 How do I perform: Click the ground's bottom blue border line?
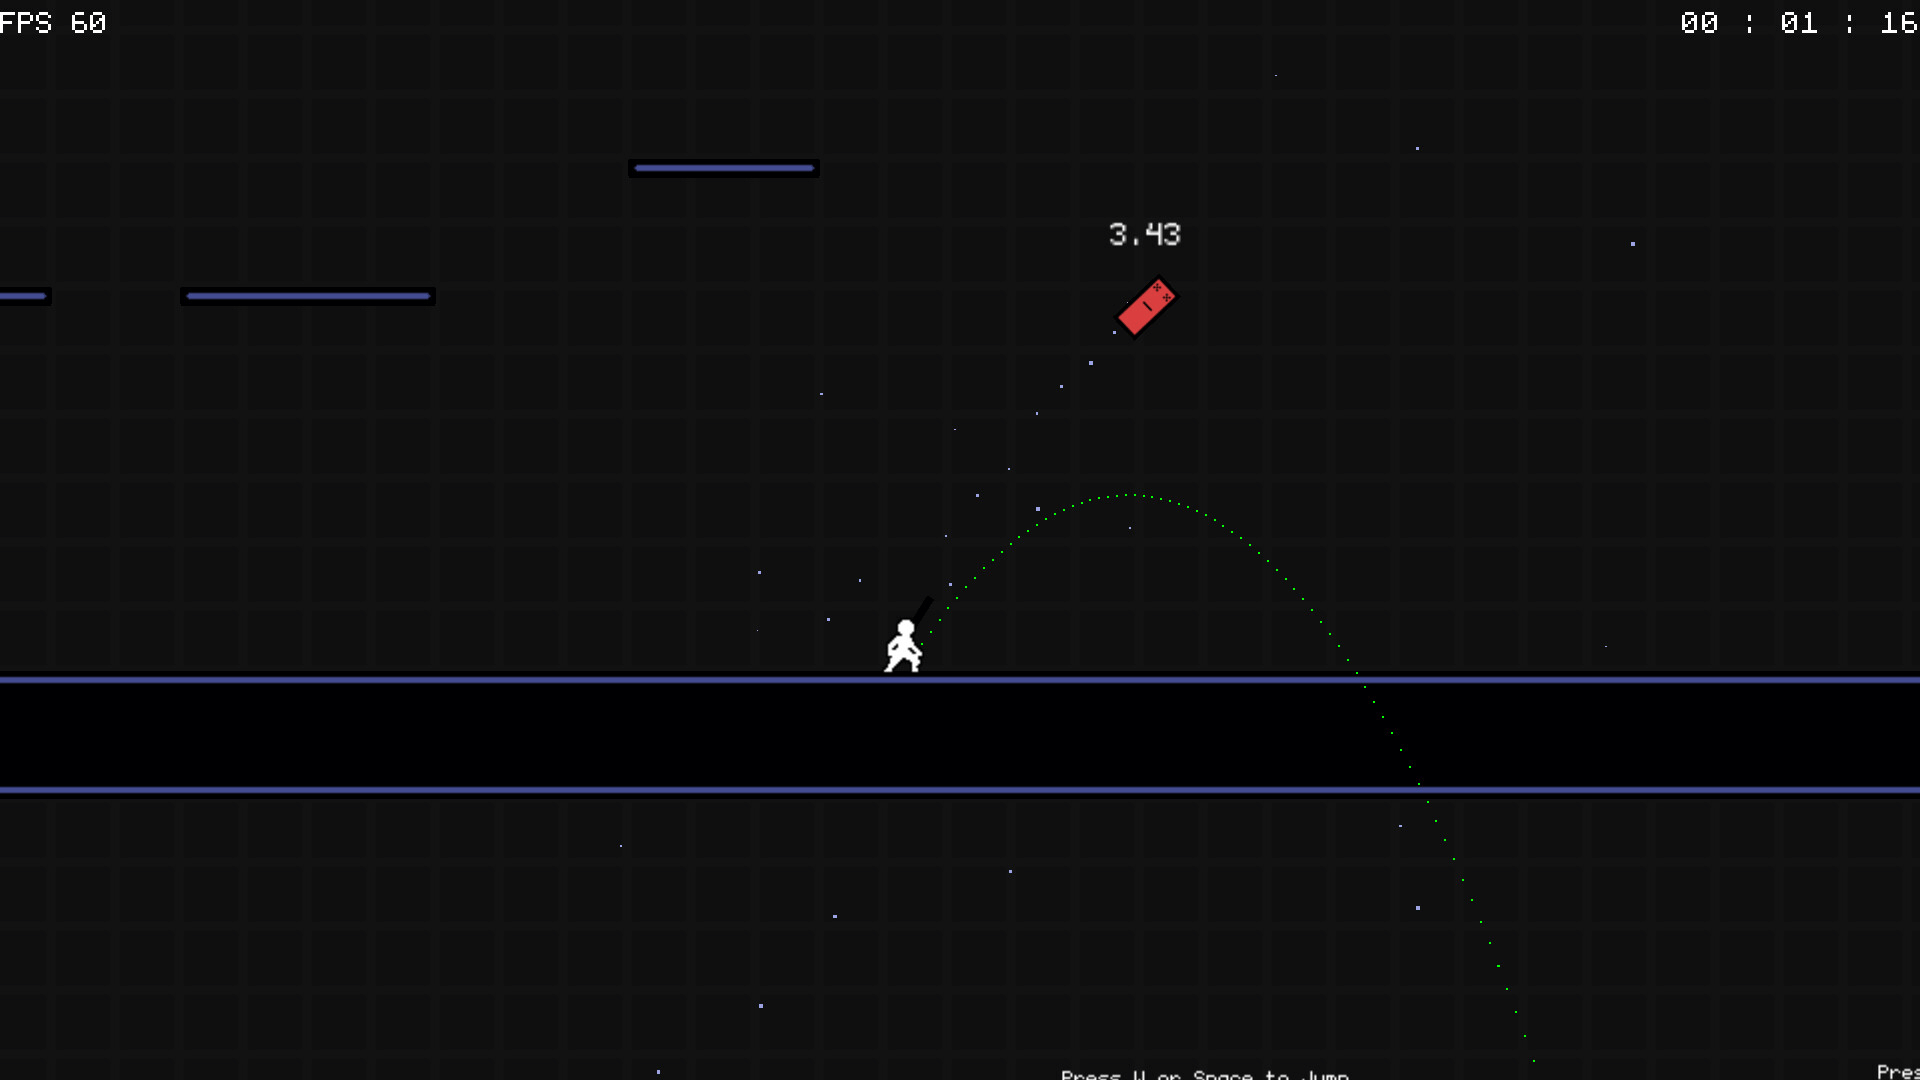pos(600,790)
